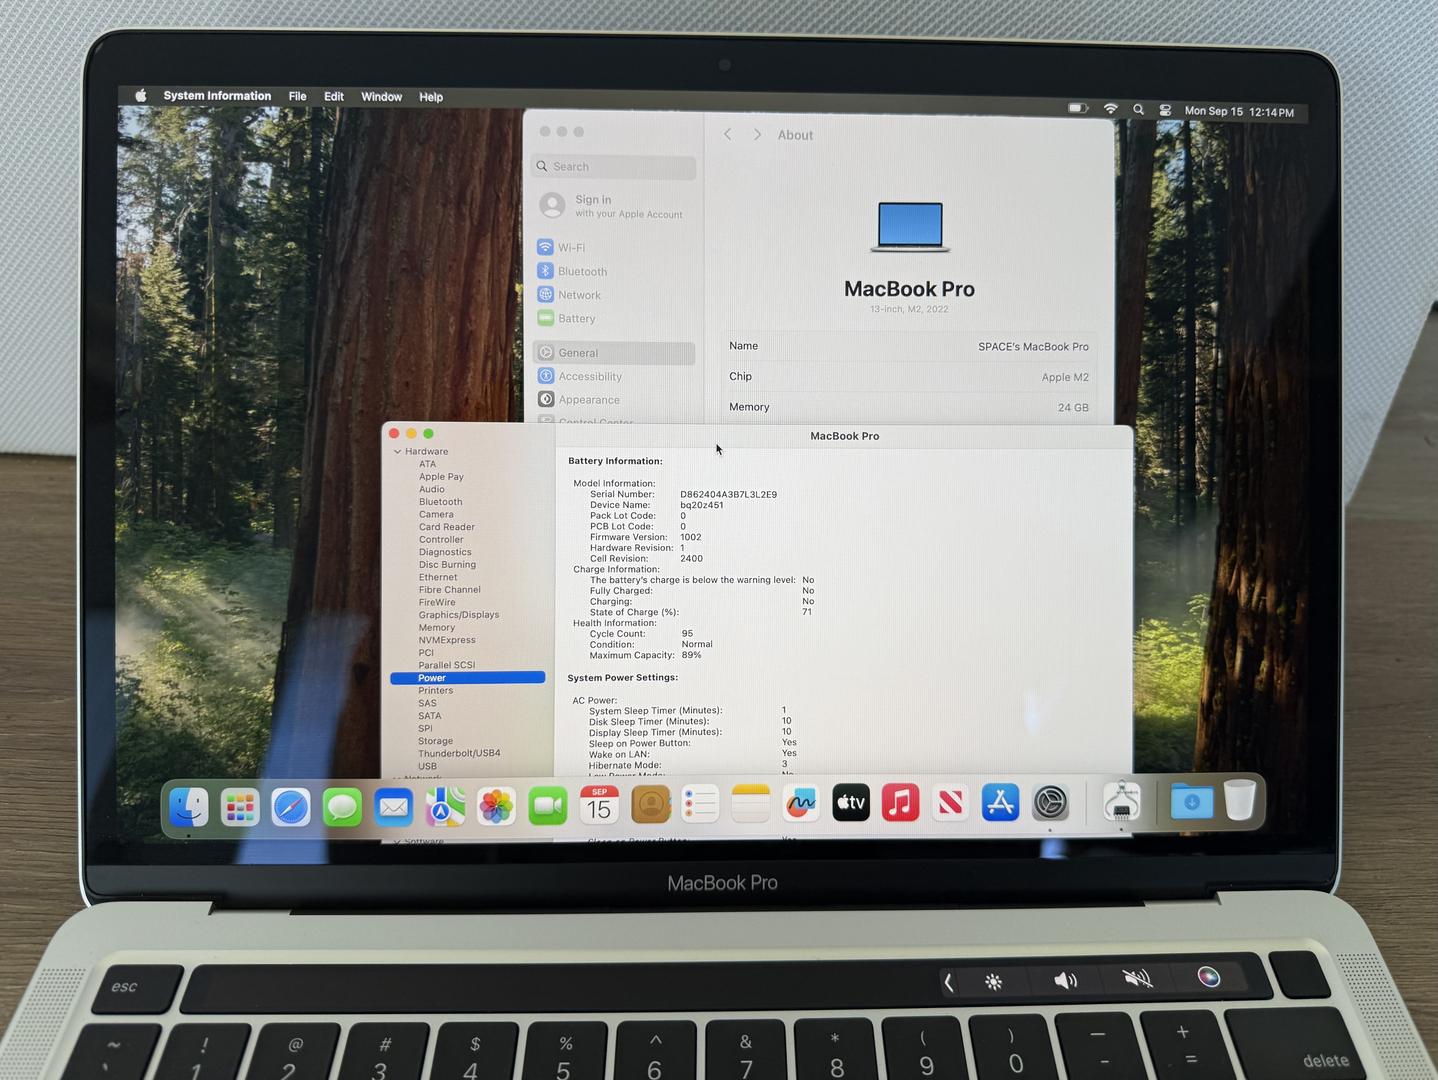Open Mail app in the Dock

tap(393, 807)
